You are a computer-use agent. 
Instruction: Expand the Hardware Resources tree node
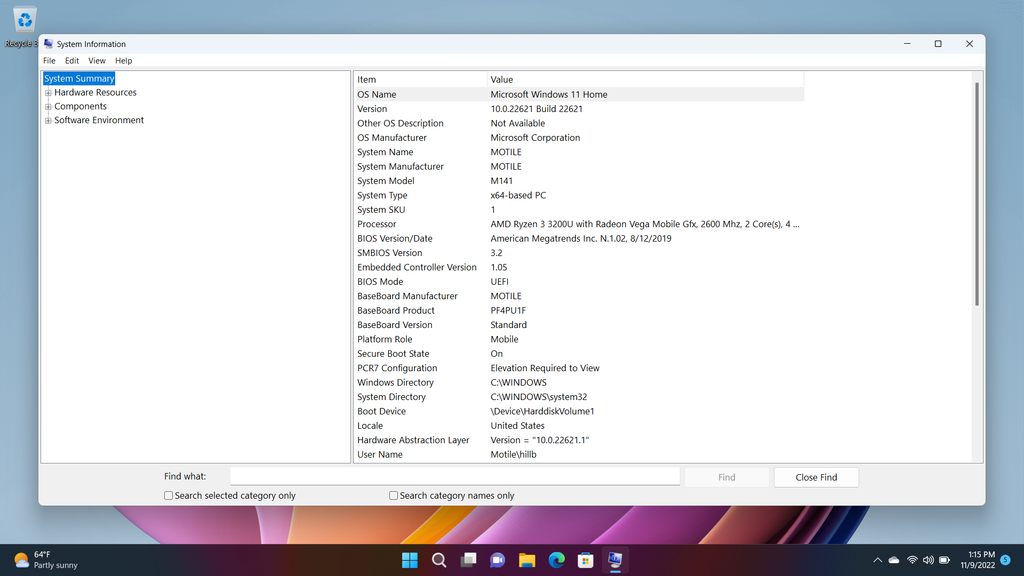click(x=48, y=93)
